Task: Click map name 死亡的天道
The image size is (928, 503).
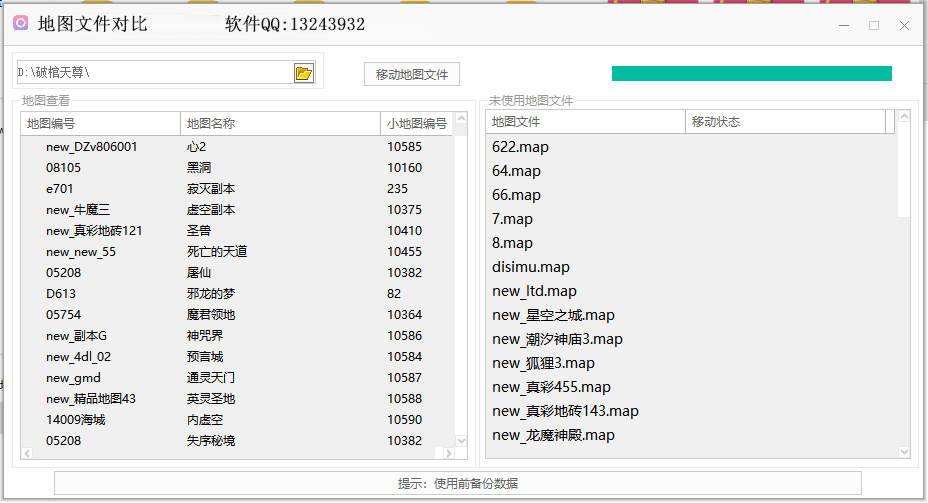Action: 217,252
